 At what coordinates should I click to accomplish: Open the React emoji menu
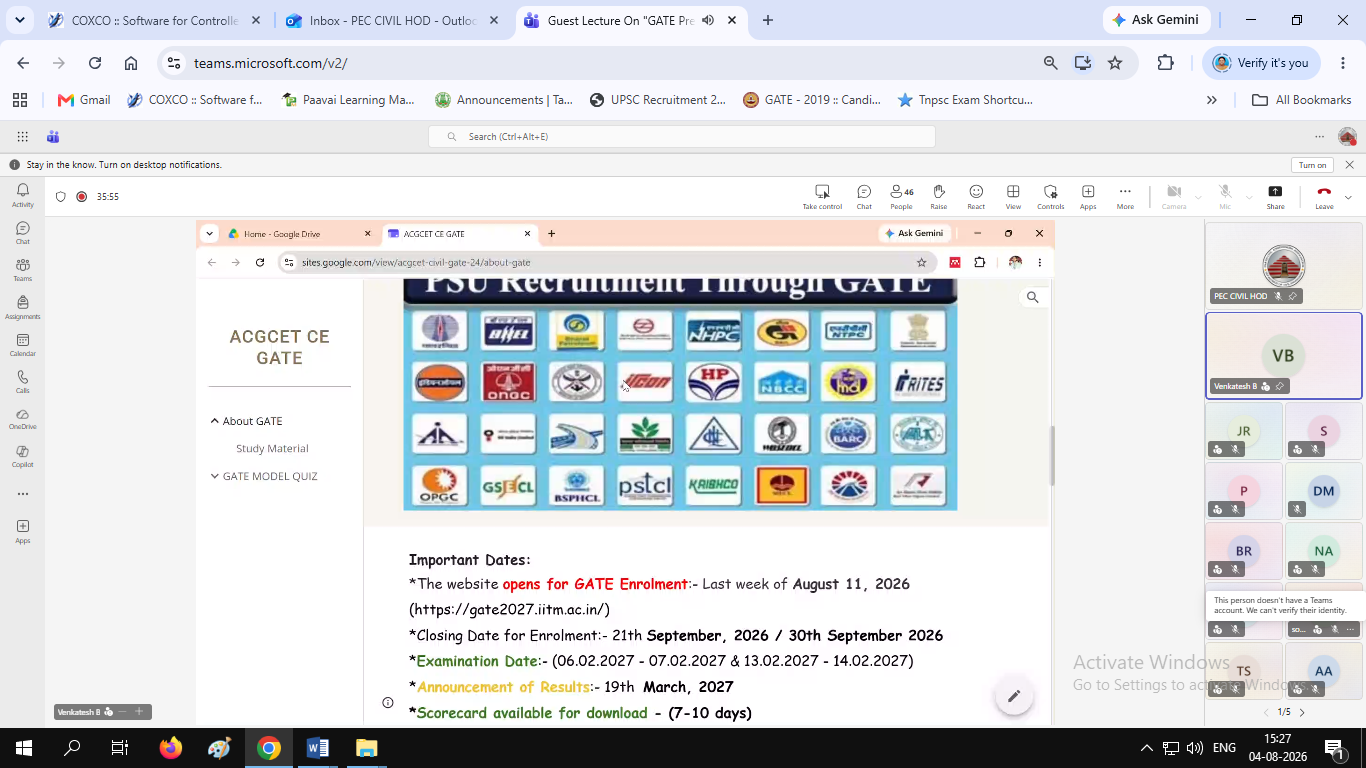point(976,197)
